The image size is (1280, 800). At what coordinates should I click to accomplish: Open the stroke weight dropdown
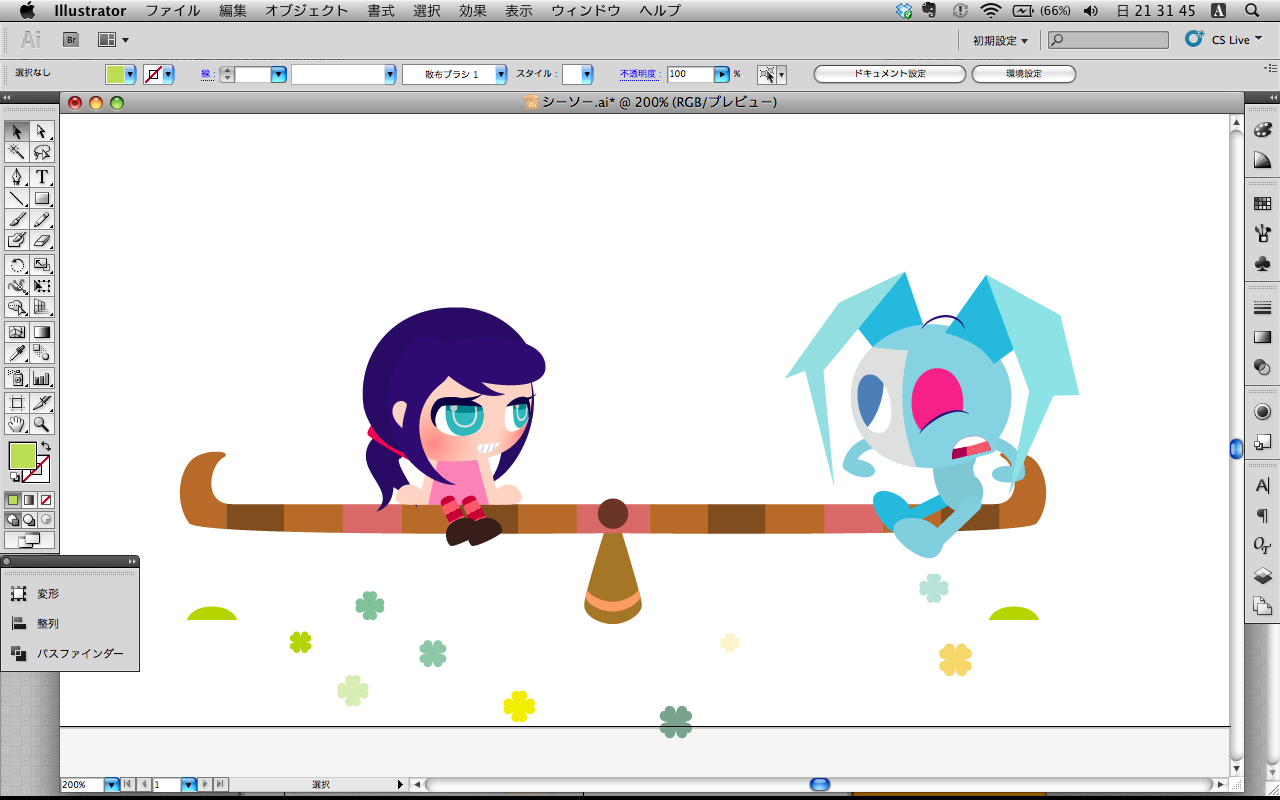pyautogui.click(x=278, y=74)
